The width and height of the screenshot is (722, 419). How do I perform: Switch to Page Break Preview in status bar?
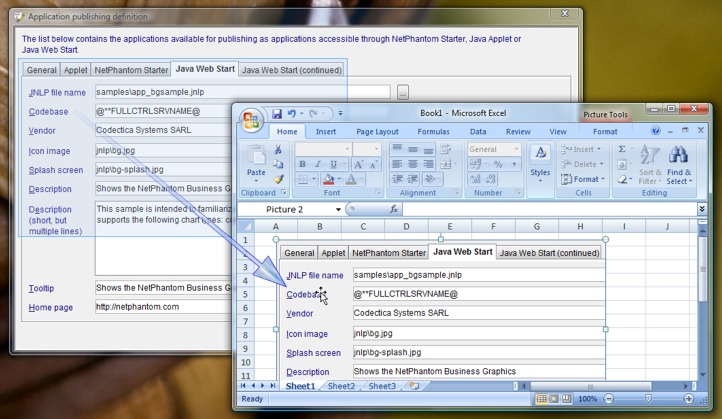click(x=566, y=399)
